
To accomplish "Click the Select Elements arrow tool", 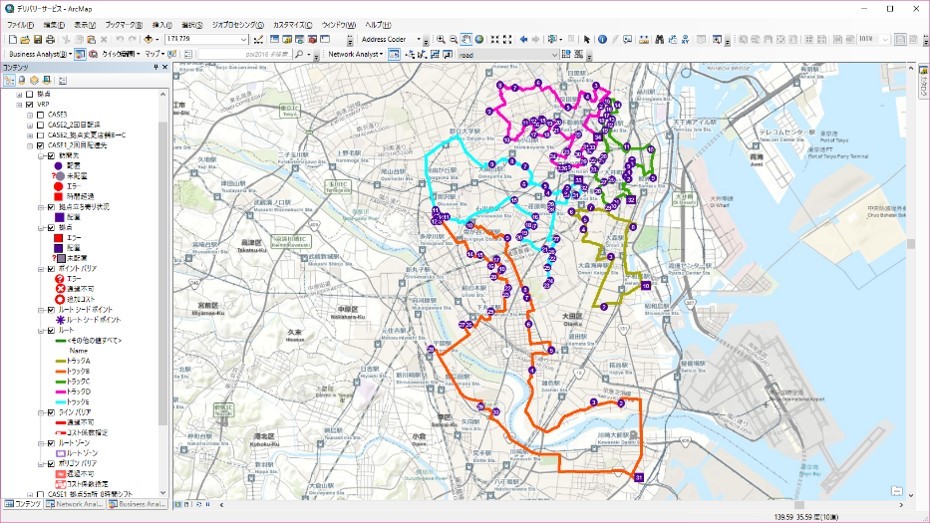I will tap(587, 39).
